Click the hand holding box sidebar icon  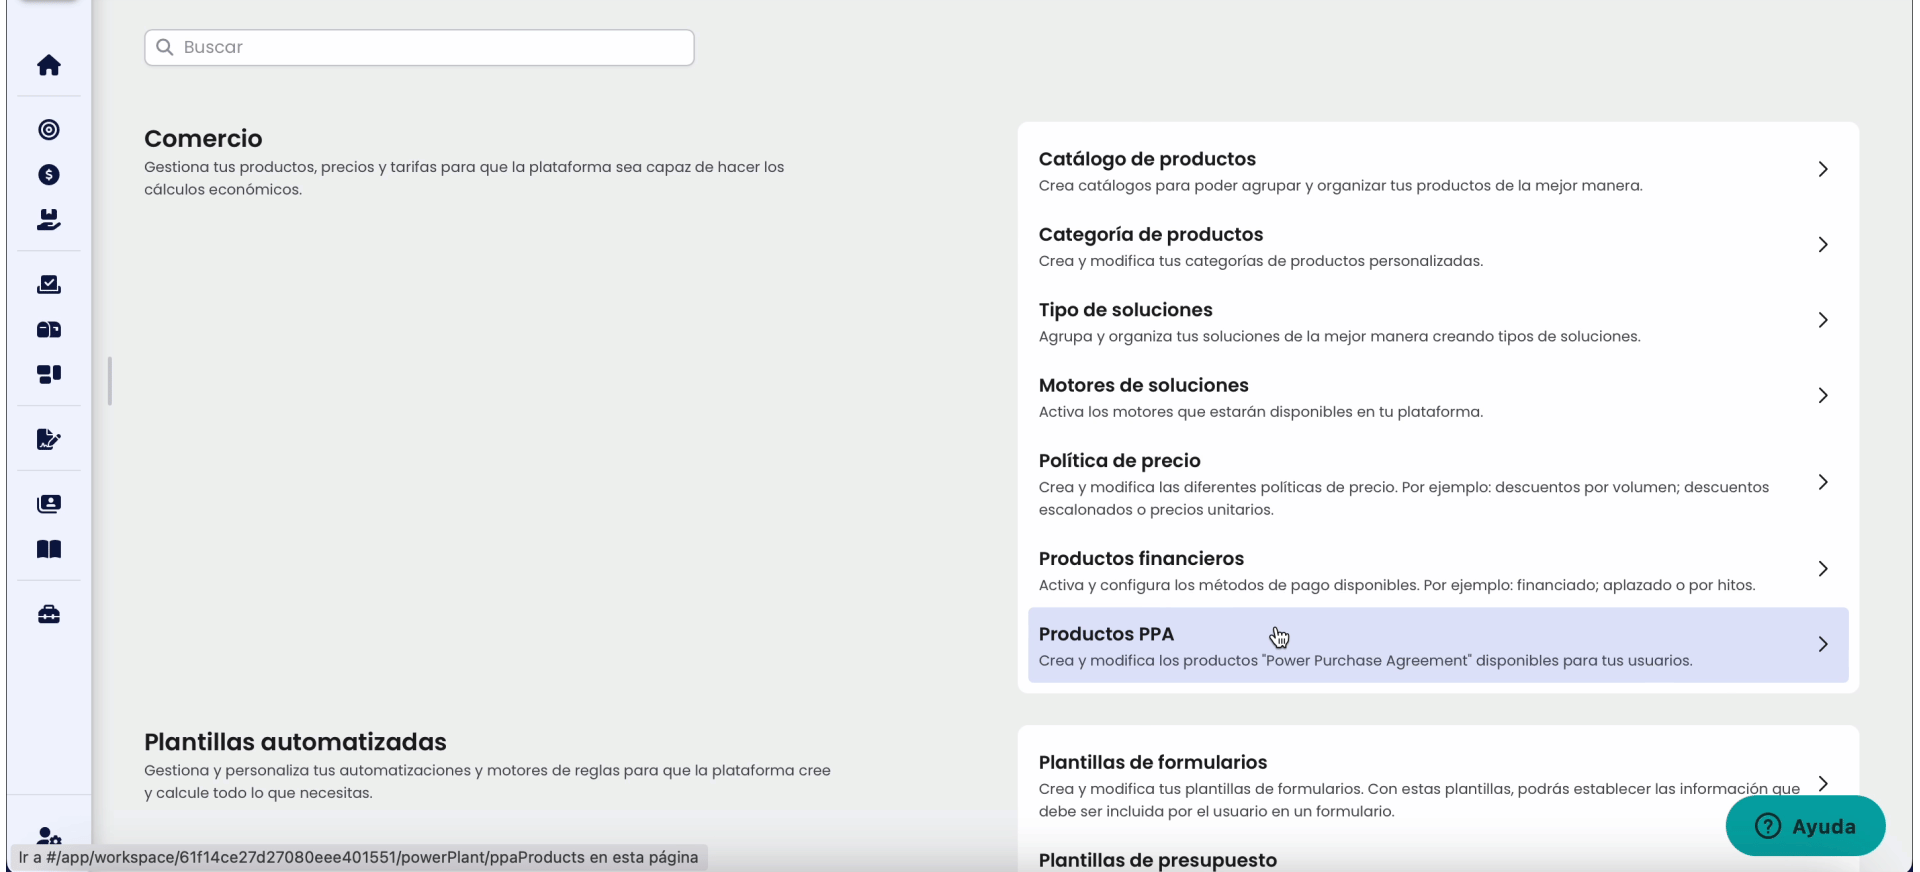click(49, 220)
